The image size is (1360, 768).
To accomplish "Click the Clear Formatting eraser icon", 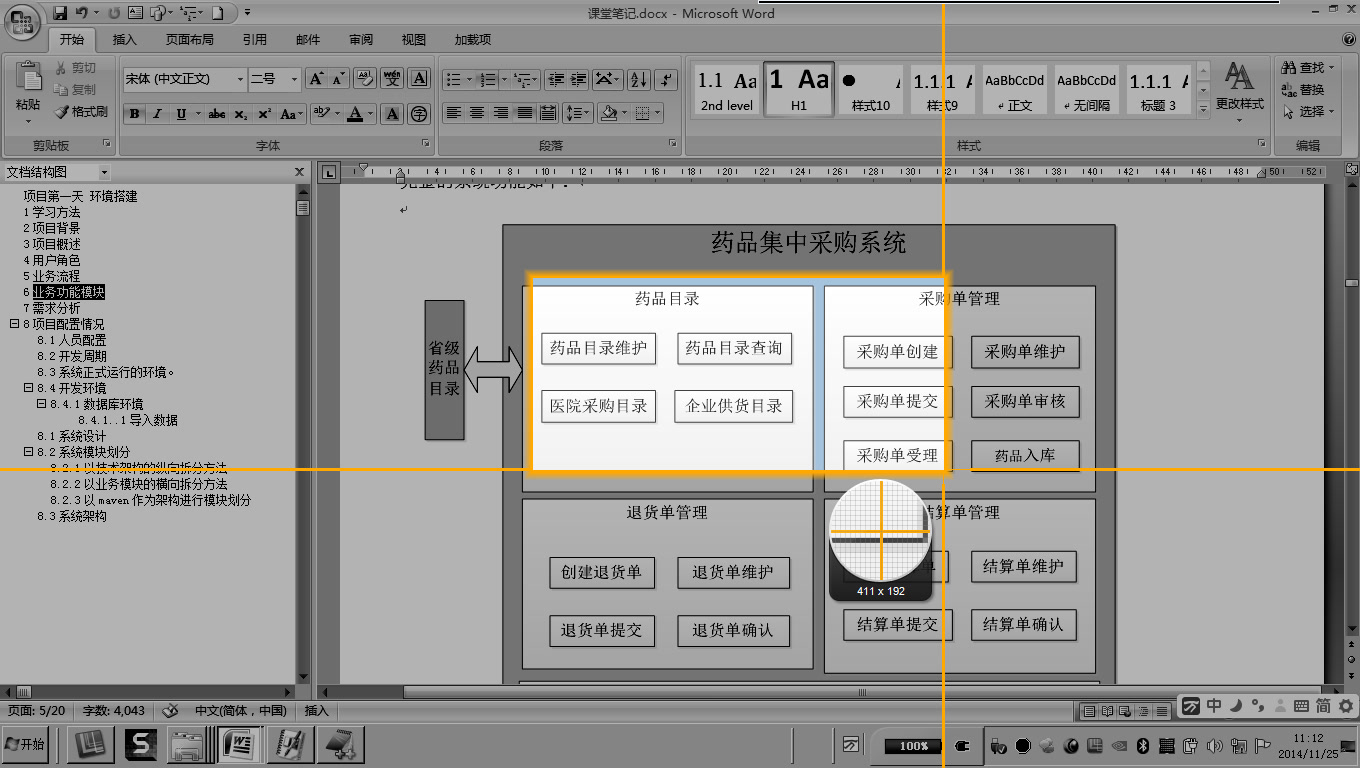I will (365, 79).
